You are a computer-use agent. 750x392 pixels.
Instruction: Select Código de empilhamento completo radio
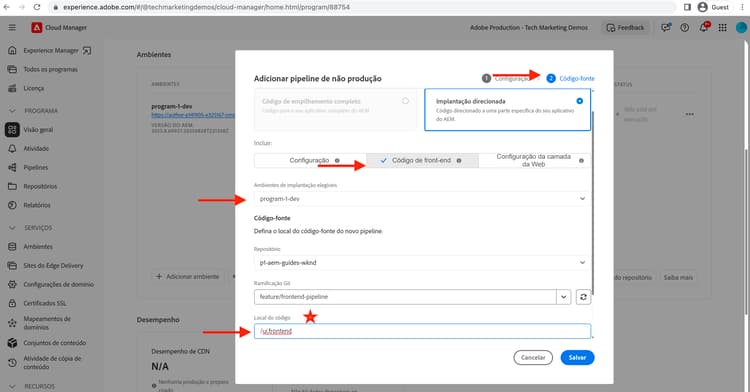coord(405,101)
